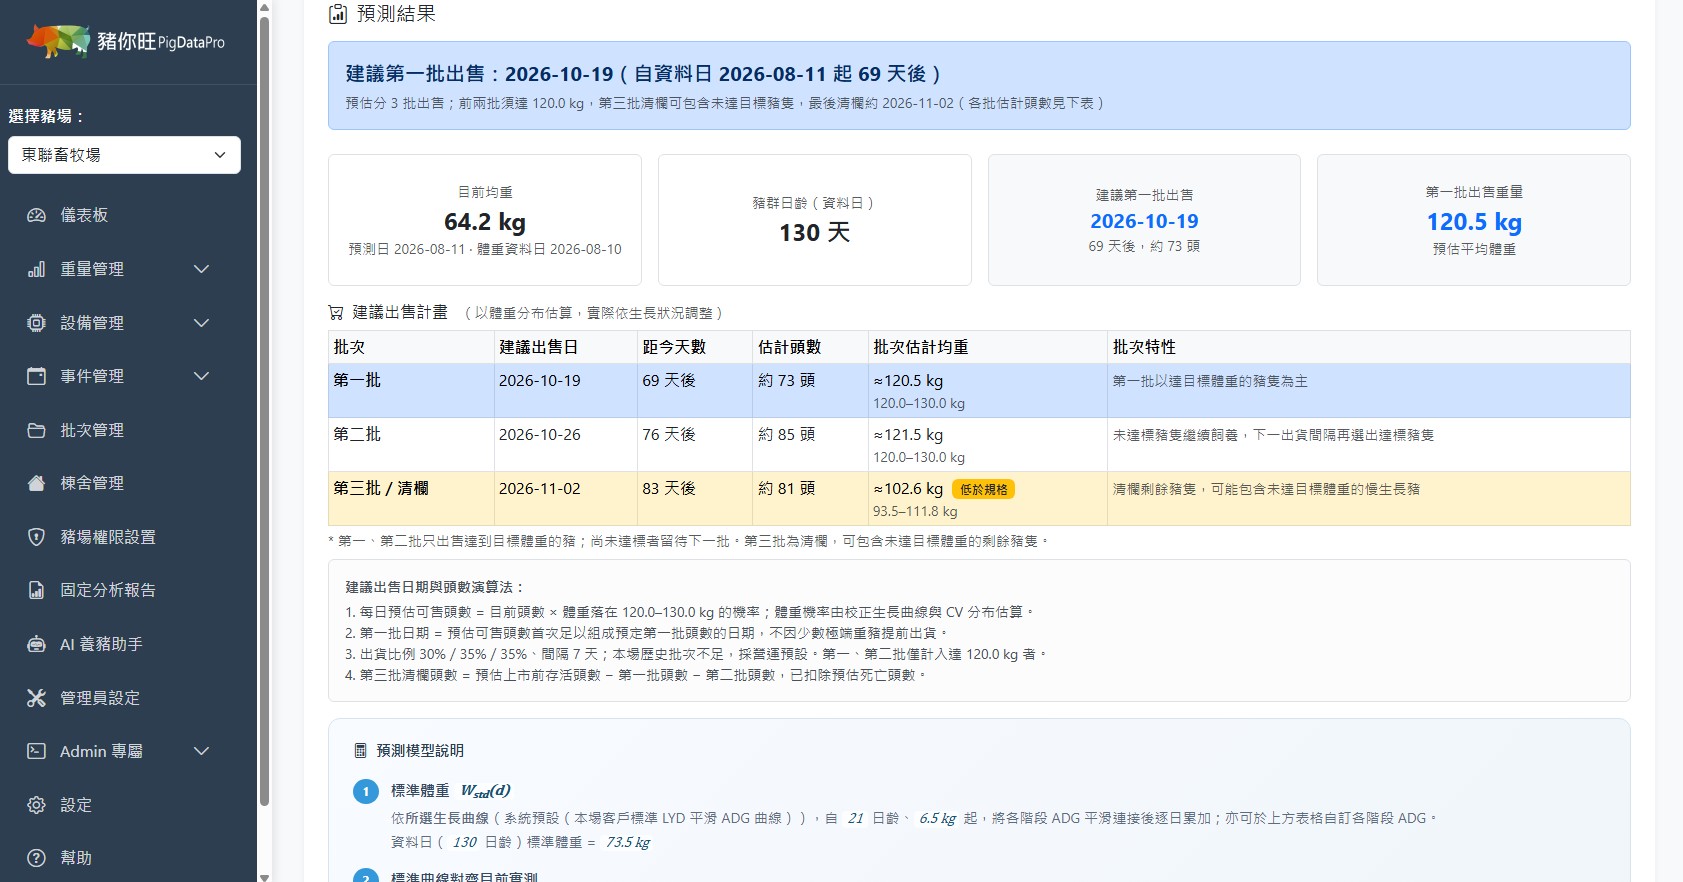Click the Admin 專屬 terminal icon
1683x882 pixels.
[36, 751]
